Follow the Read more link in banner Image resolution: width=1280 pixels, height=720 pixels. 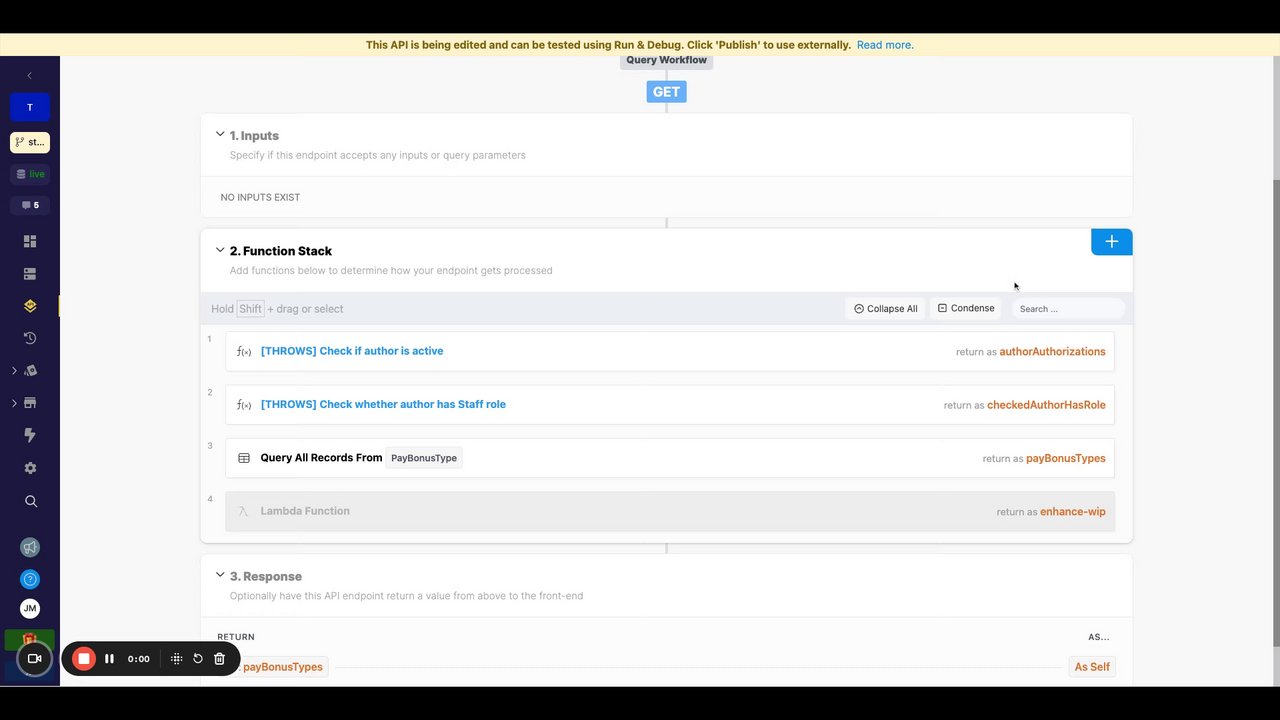pyautogui.click(x=885, y=45)
